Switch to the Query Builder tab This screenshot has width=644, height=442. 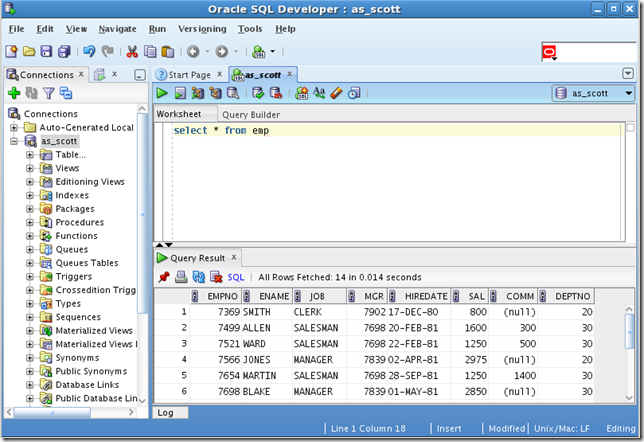click(x=250, y=115)
